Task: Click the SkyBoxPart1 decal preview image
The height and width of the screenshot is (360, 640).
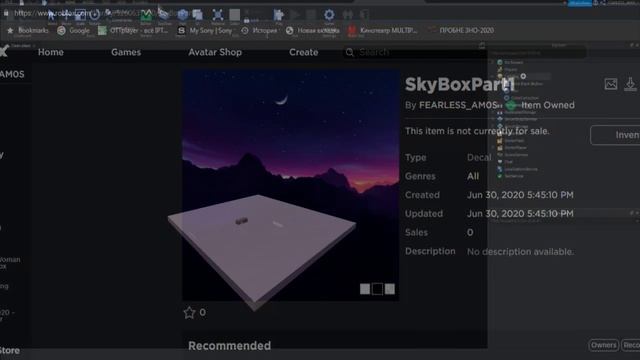Action: (x=291, y=185)
